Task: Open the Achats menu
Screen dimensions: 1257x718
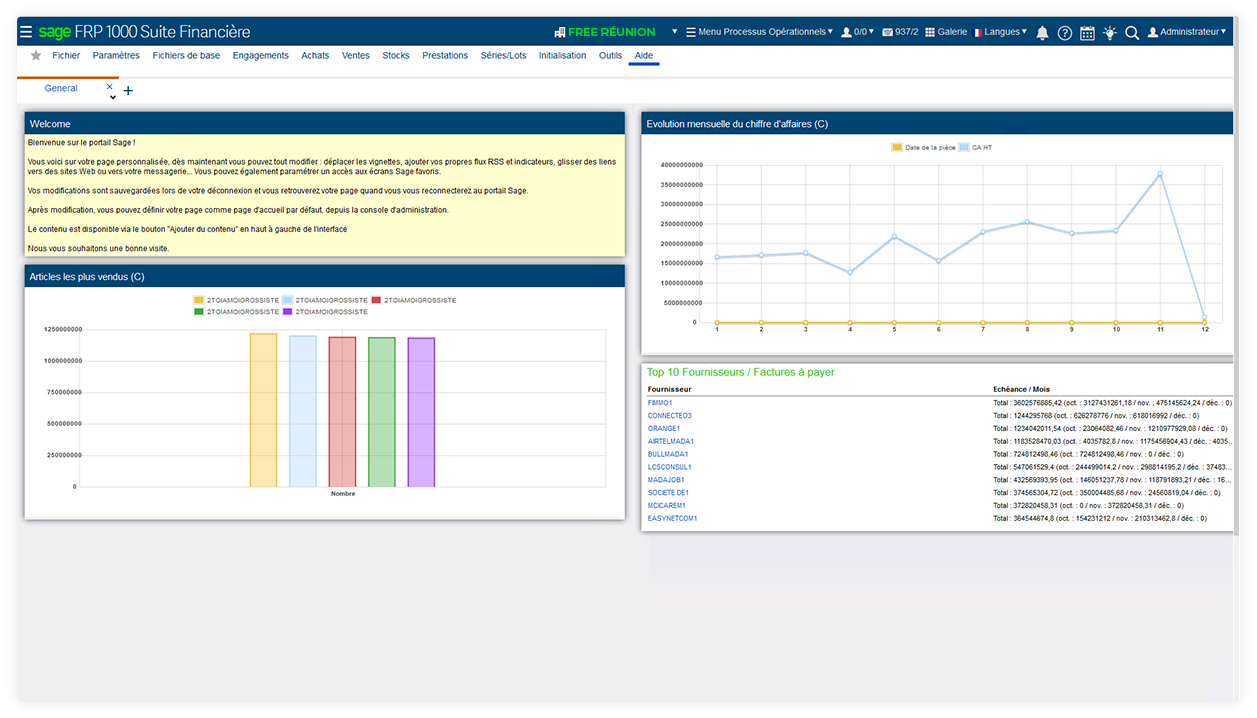Action: (315, 56)
